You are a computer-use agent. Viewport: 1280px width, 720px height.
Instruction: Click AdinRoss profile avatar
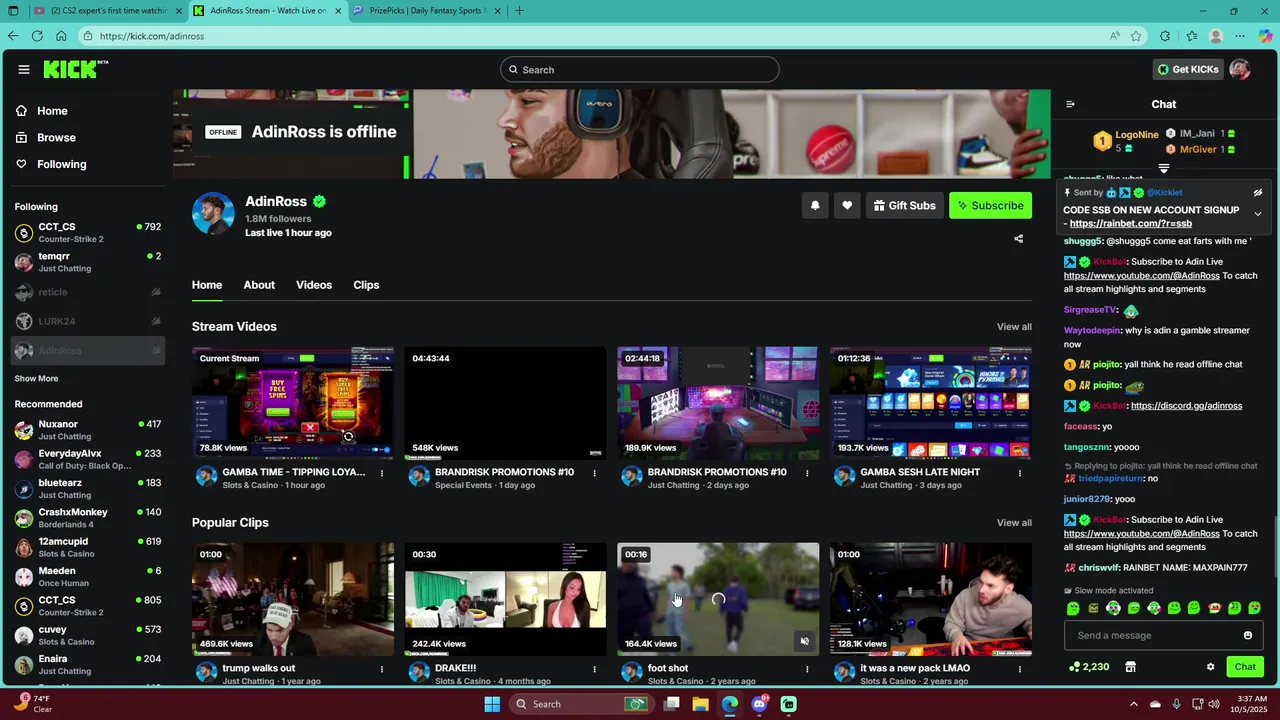point(213,213)
